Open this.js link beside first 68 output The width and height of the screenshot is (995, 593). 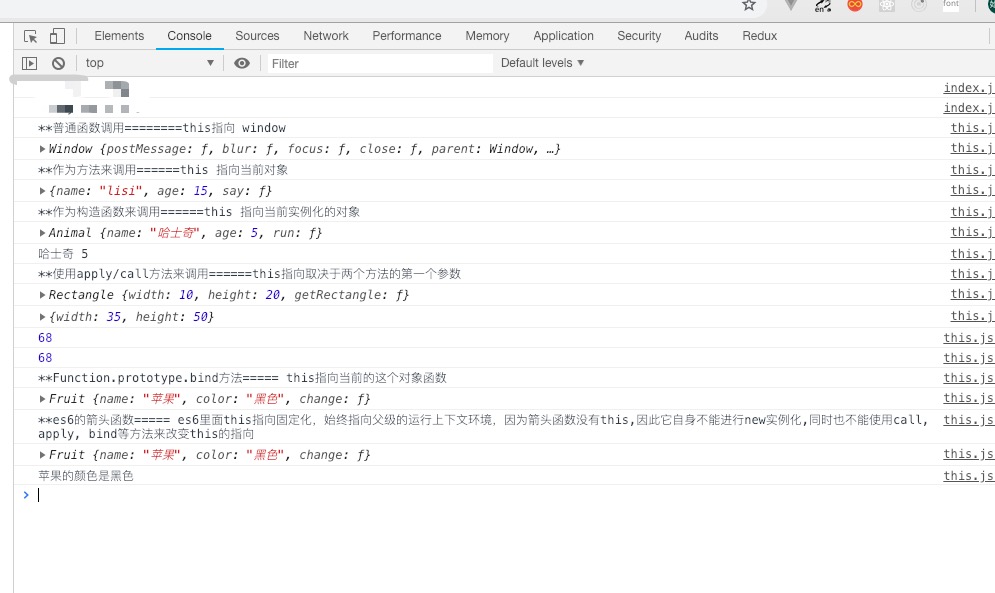[x=969, y=338]
